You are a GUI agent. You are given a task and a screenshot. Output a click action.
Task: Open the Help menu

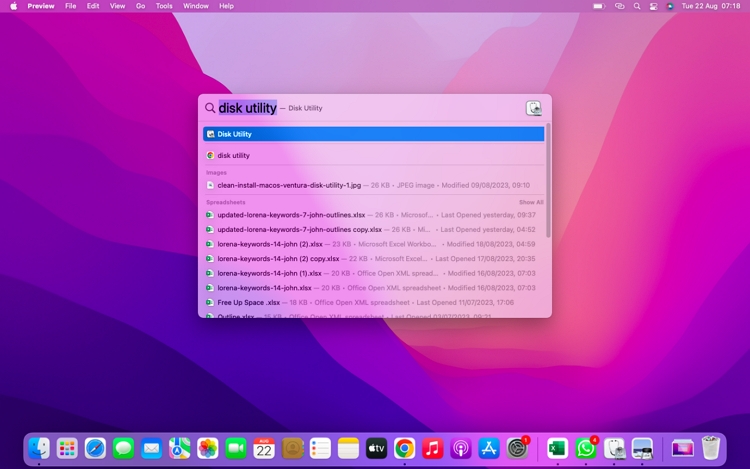point(226,6)
